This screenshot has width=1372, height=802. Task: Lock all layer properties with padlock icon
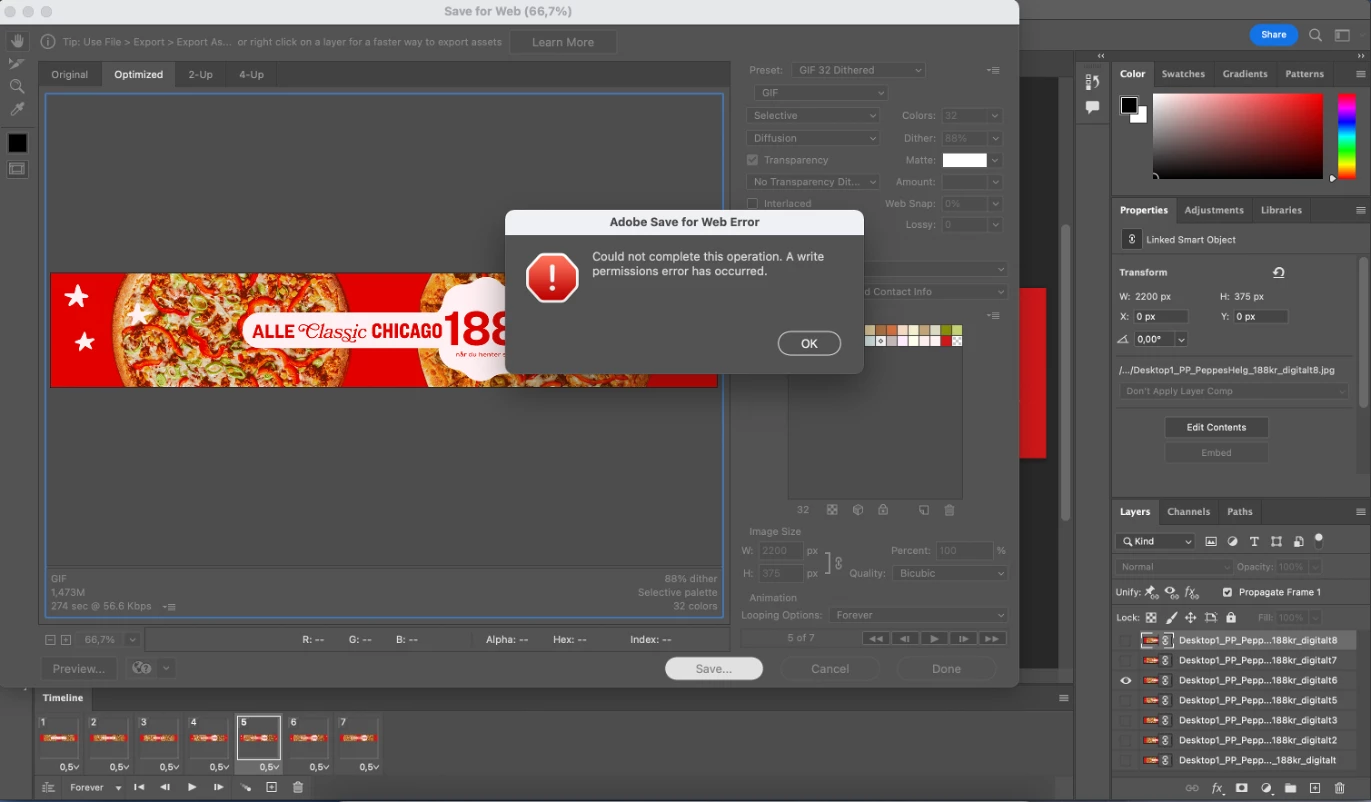1231,618
